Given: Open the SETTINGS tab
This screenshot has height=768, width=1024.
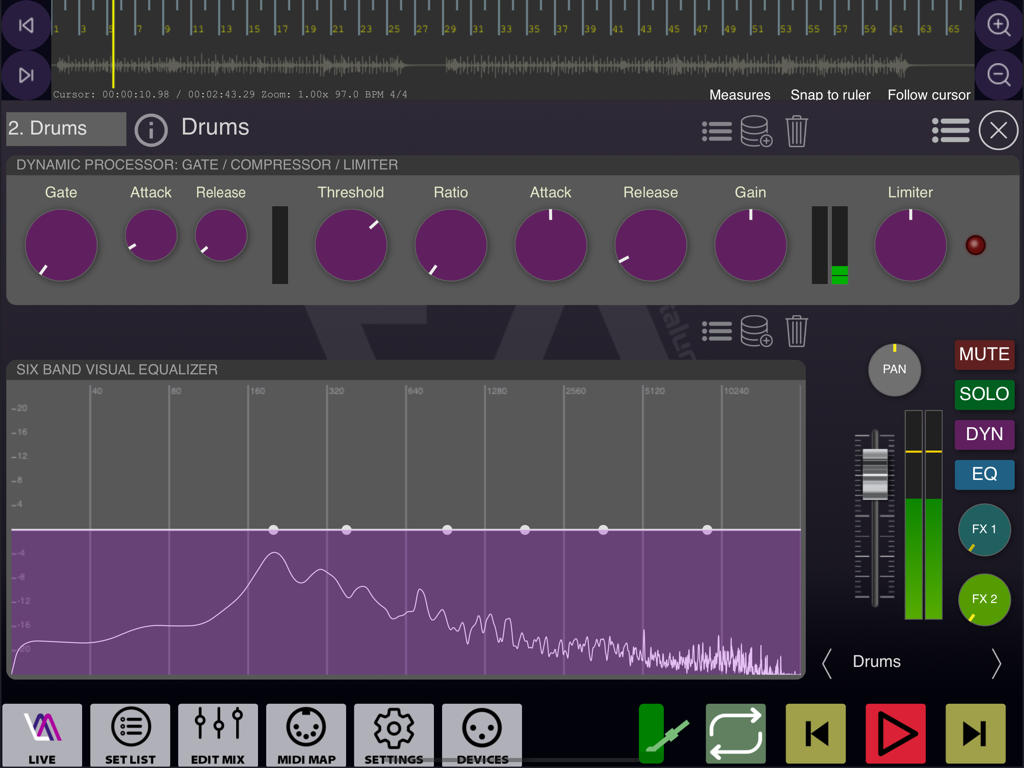Looking at the screenshot, I should click(394, 734).
